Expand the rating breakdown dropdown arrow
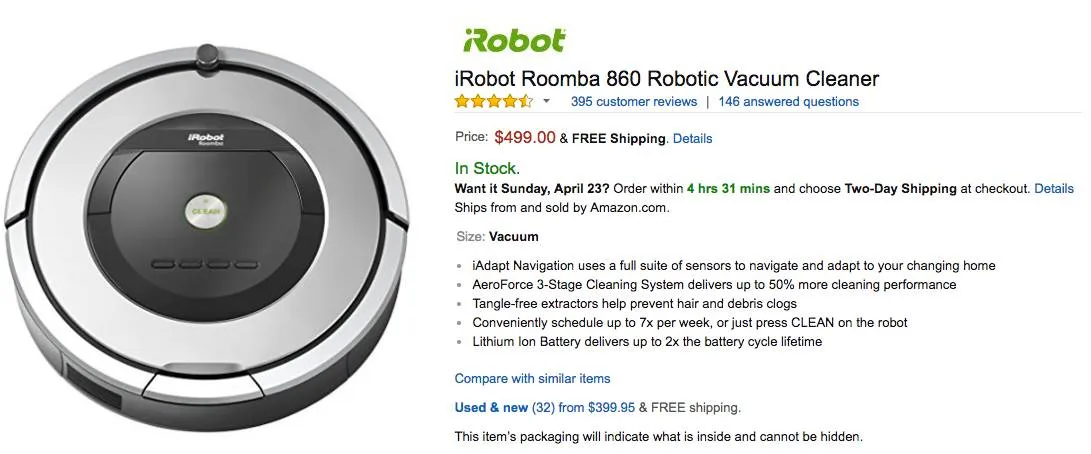The width and height of the screenshot is (1091, 454). coord(546,102)
